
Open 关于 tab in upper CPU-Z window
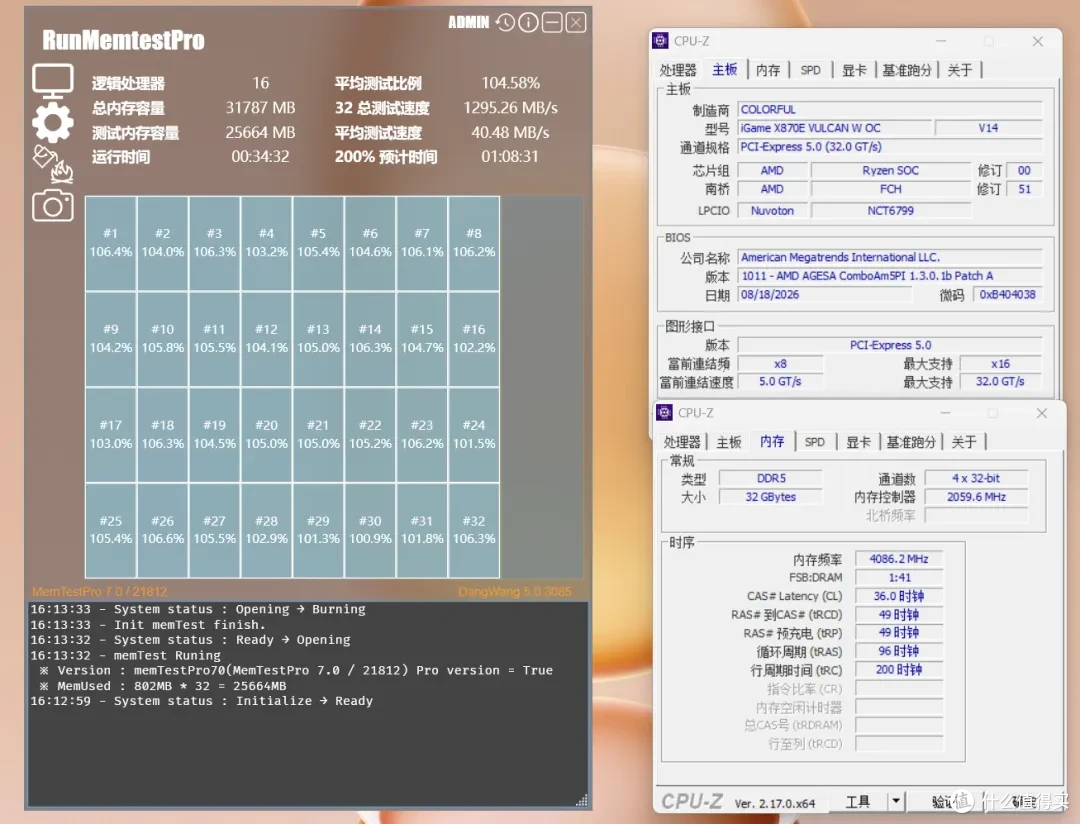point(959,70)
